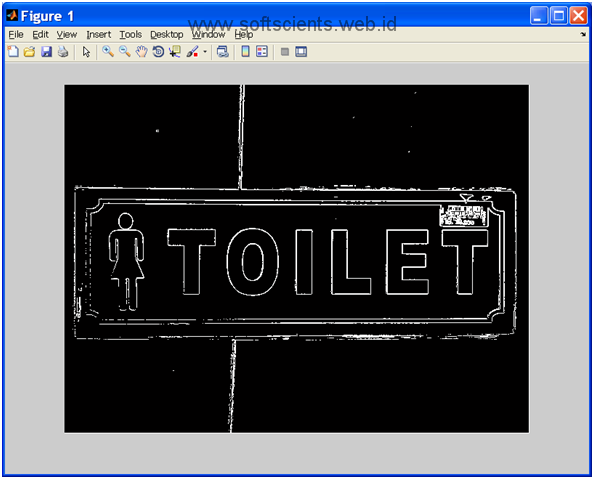Click the Show Plot Tools and Dock icon
Viewport: 594px width, 479px height.
click(301, 52)
